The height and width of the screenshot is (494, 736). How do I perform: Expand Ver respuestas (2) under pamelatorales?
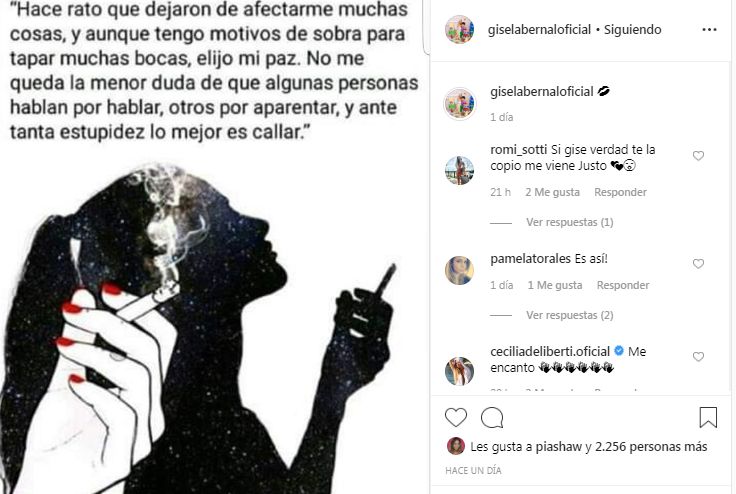(x=569, y=315)
